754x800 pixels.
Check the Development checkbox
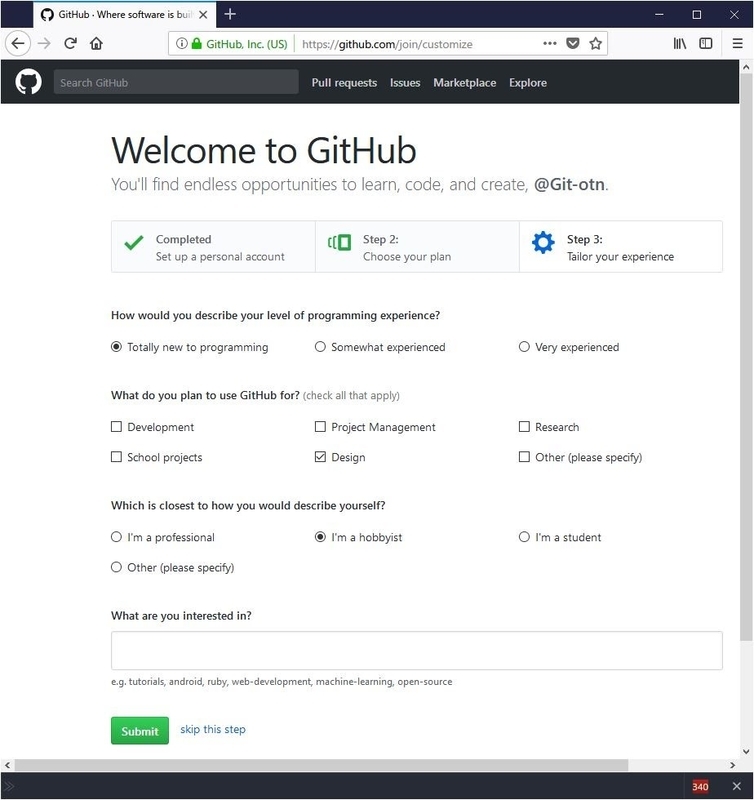(x=117, y=427)
